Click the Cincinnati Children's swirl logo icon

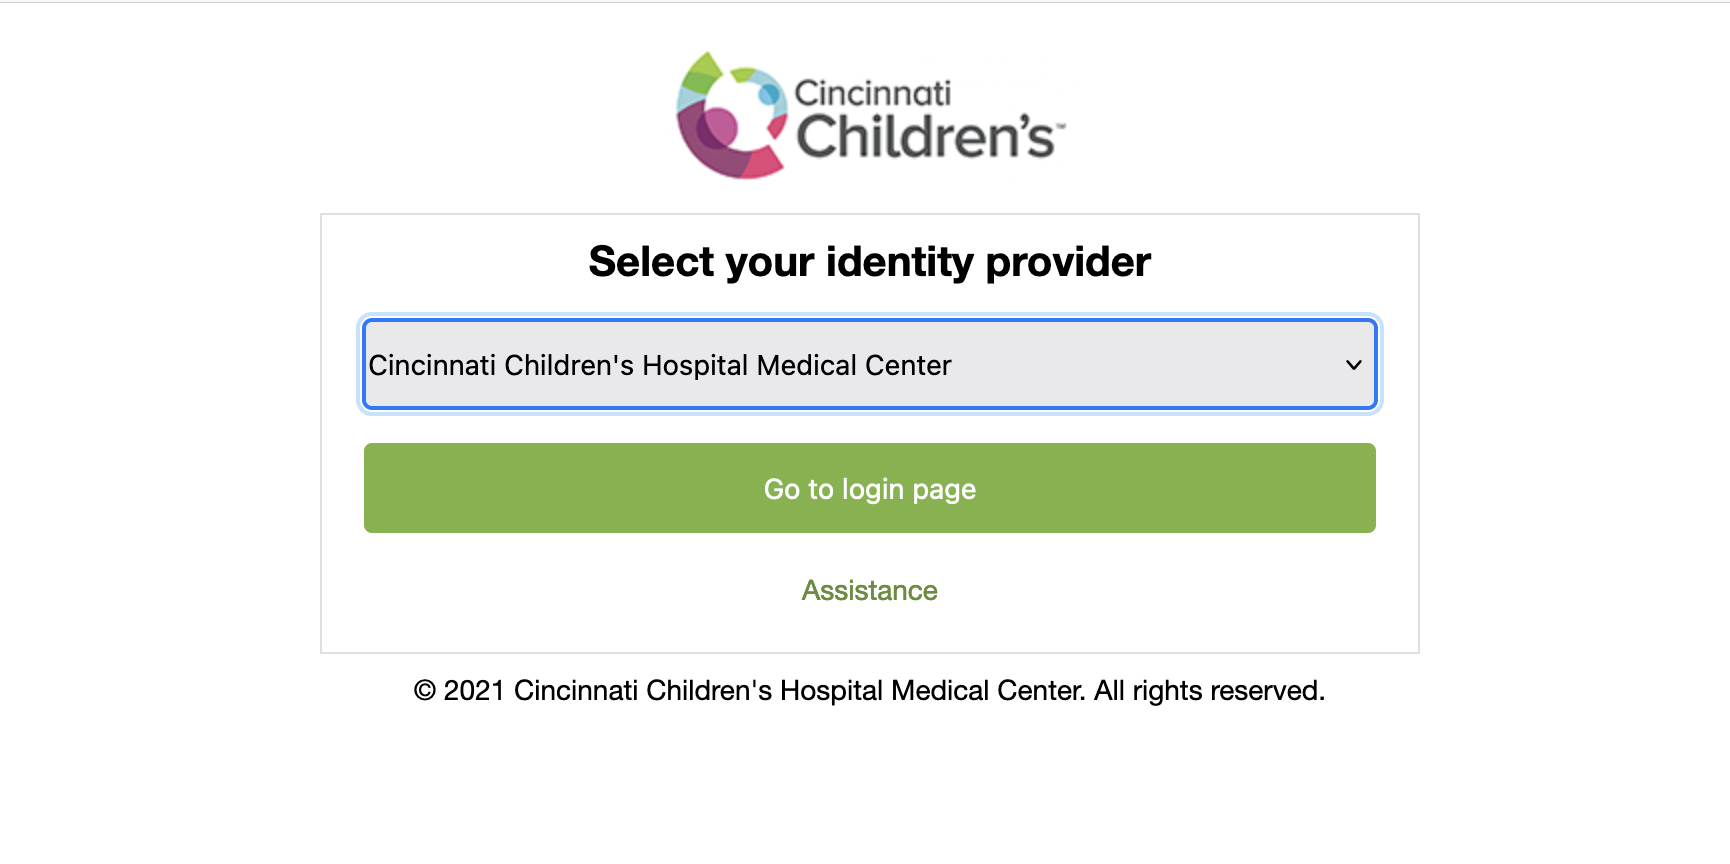[x=732, y=115]
